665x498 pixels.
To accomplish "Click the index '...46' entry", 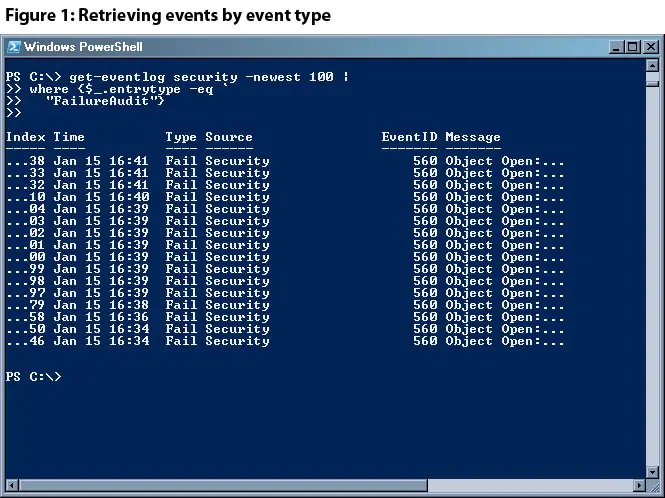I will click(x=25, y=341).
